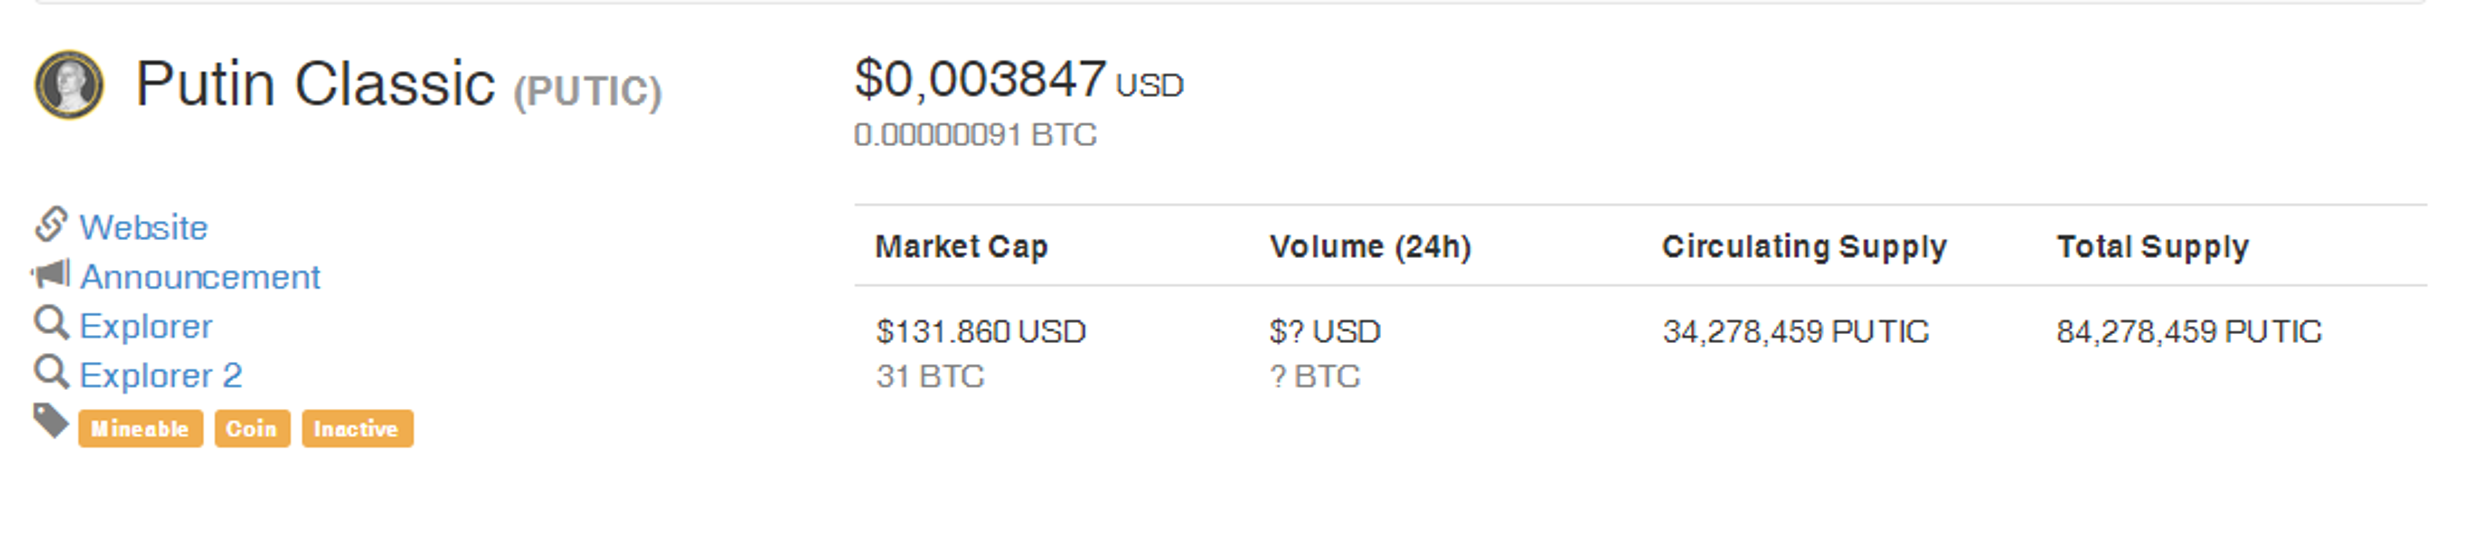2479x555 pixels.
Task: Click the tag icon before the labels
Action: click(51, 421)
